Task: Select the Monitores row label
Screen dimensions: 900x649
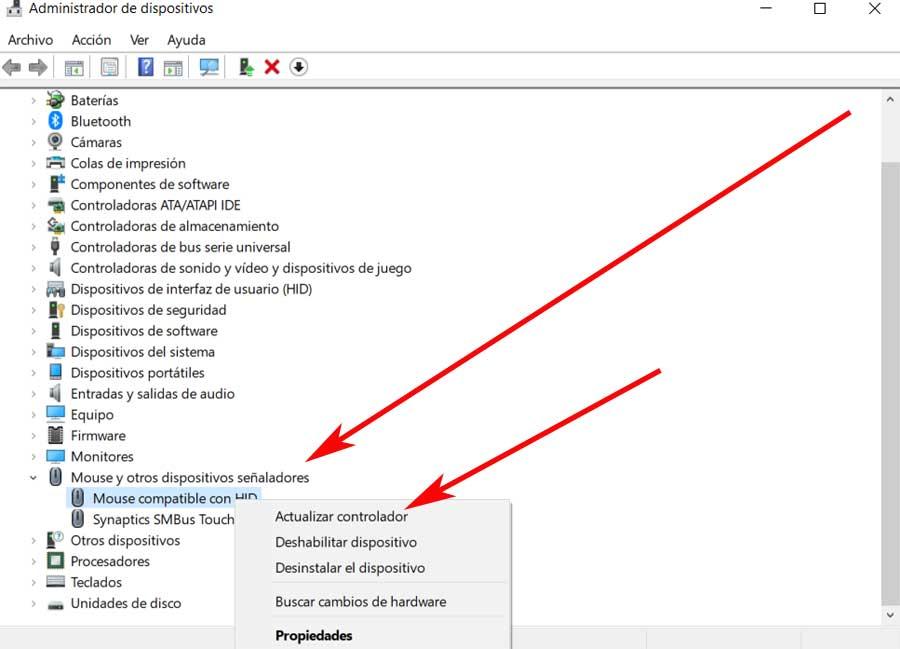Action: [102, 456]
